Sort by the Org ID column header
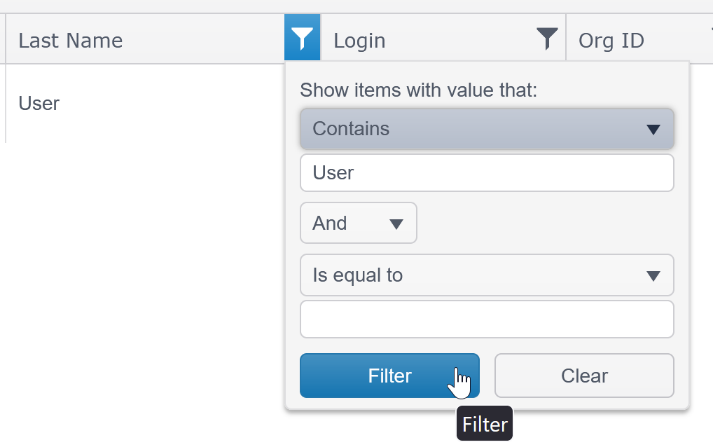The height and width of the screenshot is (447, 713). click(x=611, y=40)
